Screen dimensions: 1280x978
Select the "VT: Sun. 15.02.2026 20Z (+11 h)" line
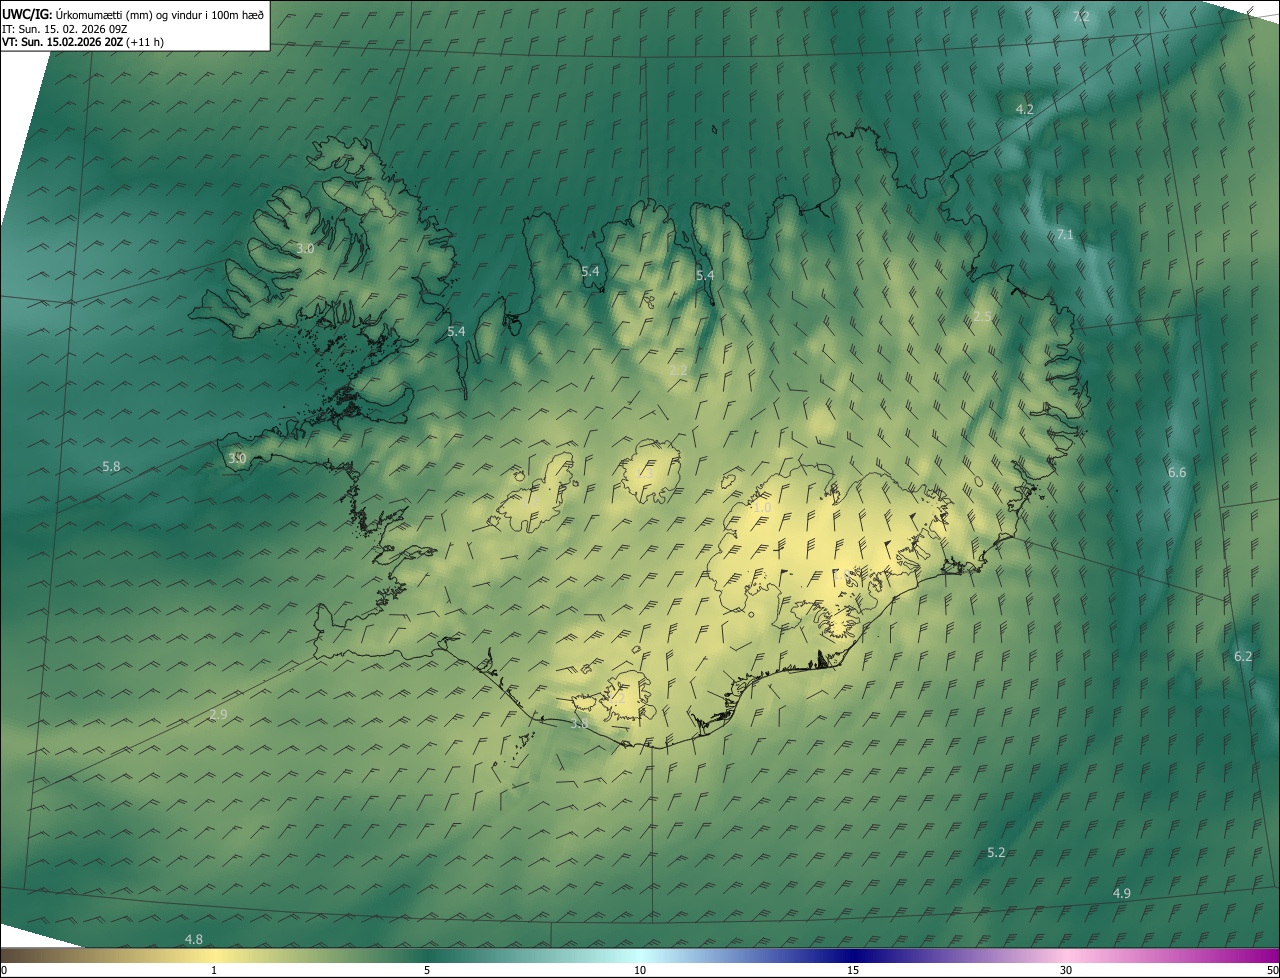click(x=83, y=42)
